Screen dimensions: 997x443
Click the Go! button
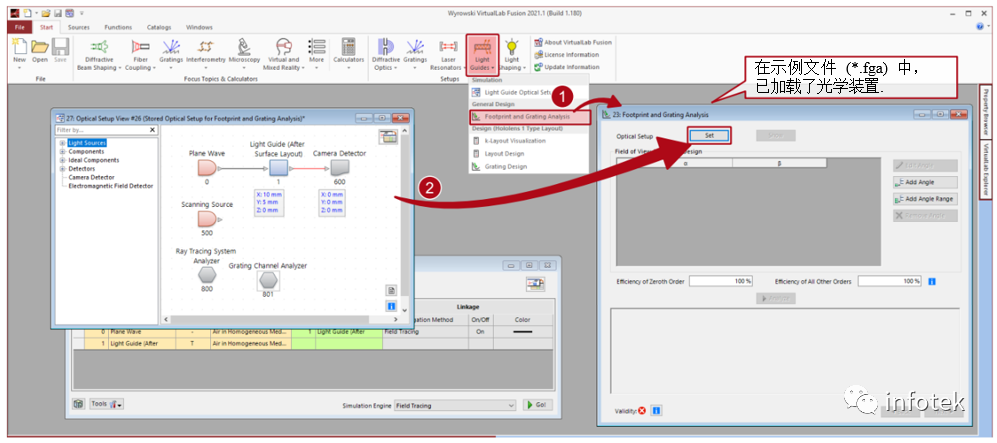coord(537,406)
